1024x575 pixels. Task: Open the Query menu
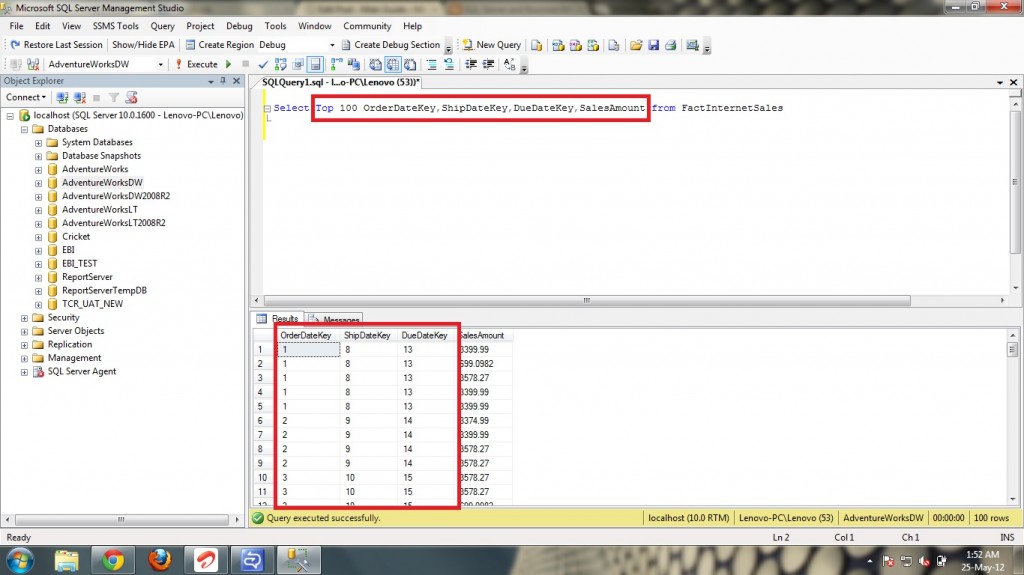[x=162, y=26]
